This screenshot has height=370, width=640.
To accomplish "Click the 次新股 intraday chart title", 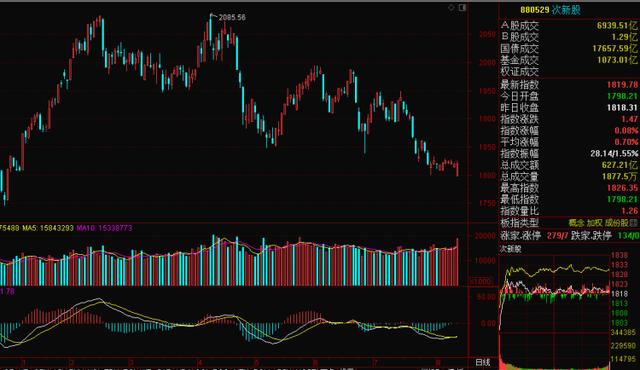I will pyautogui.click(x=510, y=248).
